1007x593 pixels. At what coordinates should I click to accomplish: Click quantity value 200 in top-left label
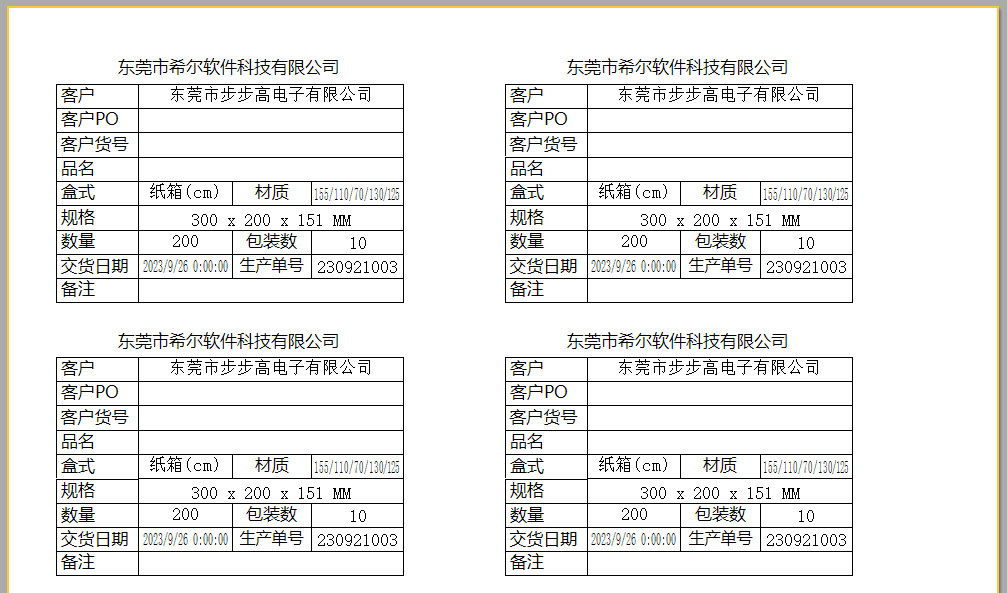click(x=185, y=242)
